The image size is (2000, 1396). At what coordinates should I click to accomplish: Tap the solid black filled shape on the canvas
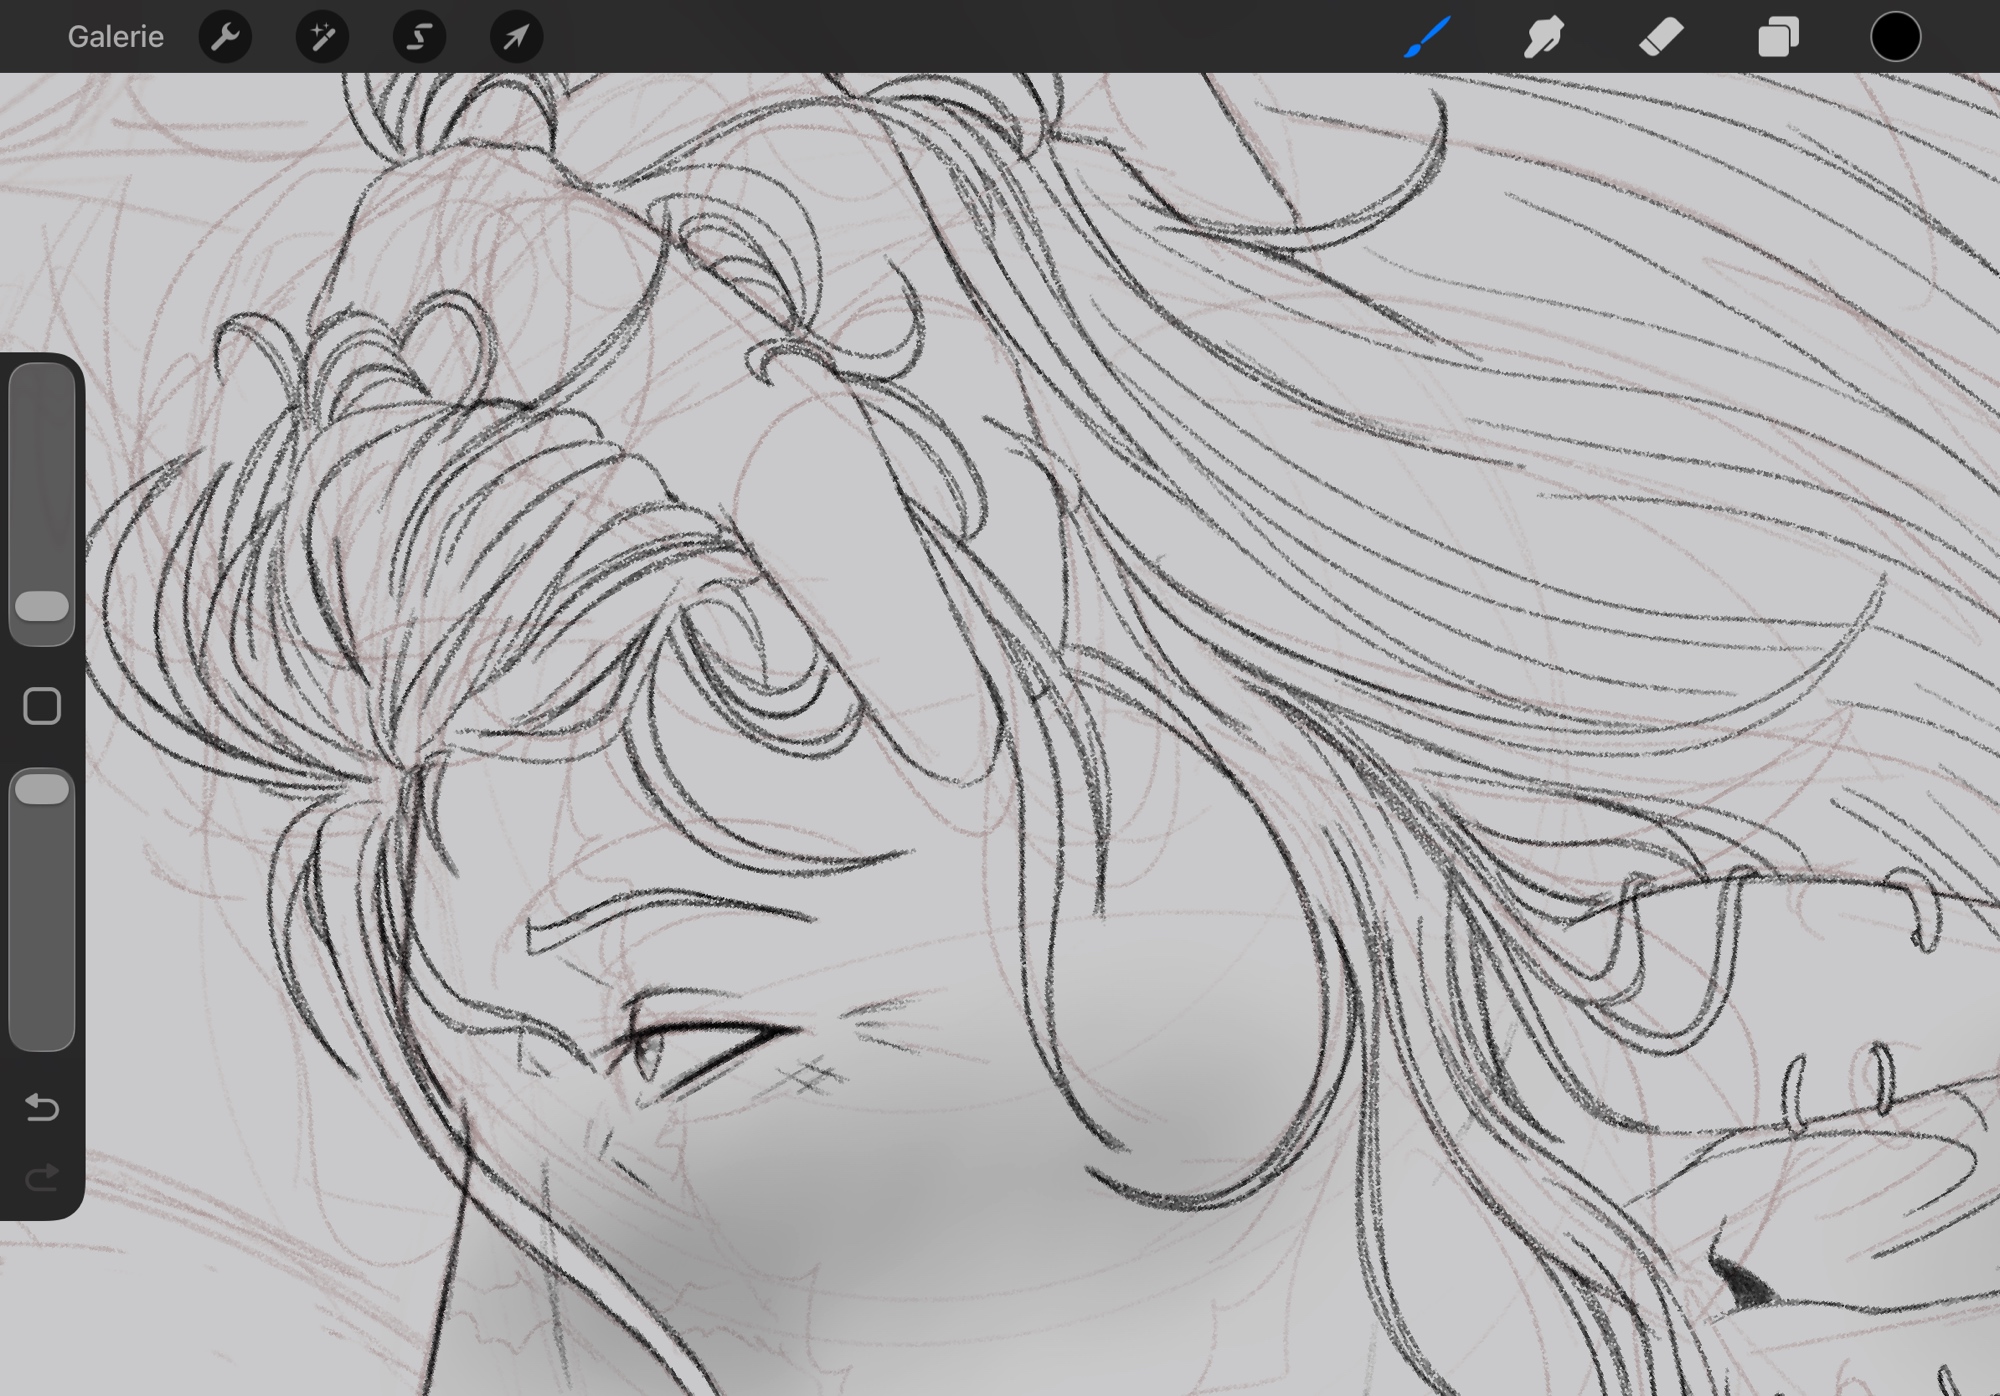point(1745,1285)
